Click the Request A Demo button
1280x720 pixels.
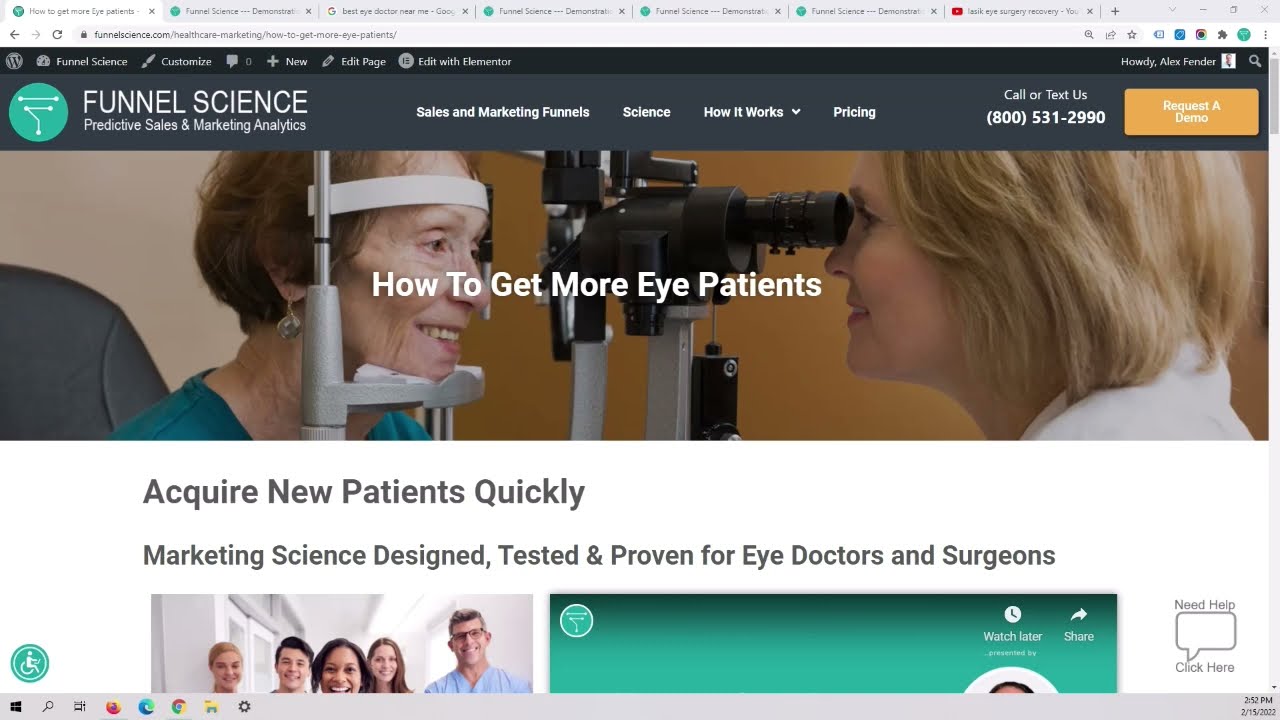1191,112
